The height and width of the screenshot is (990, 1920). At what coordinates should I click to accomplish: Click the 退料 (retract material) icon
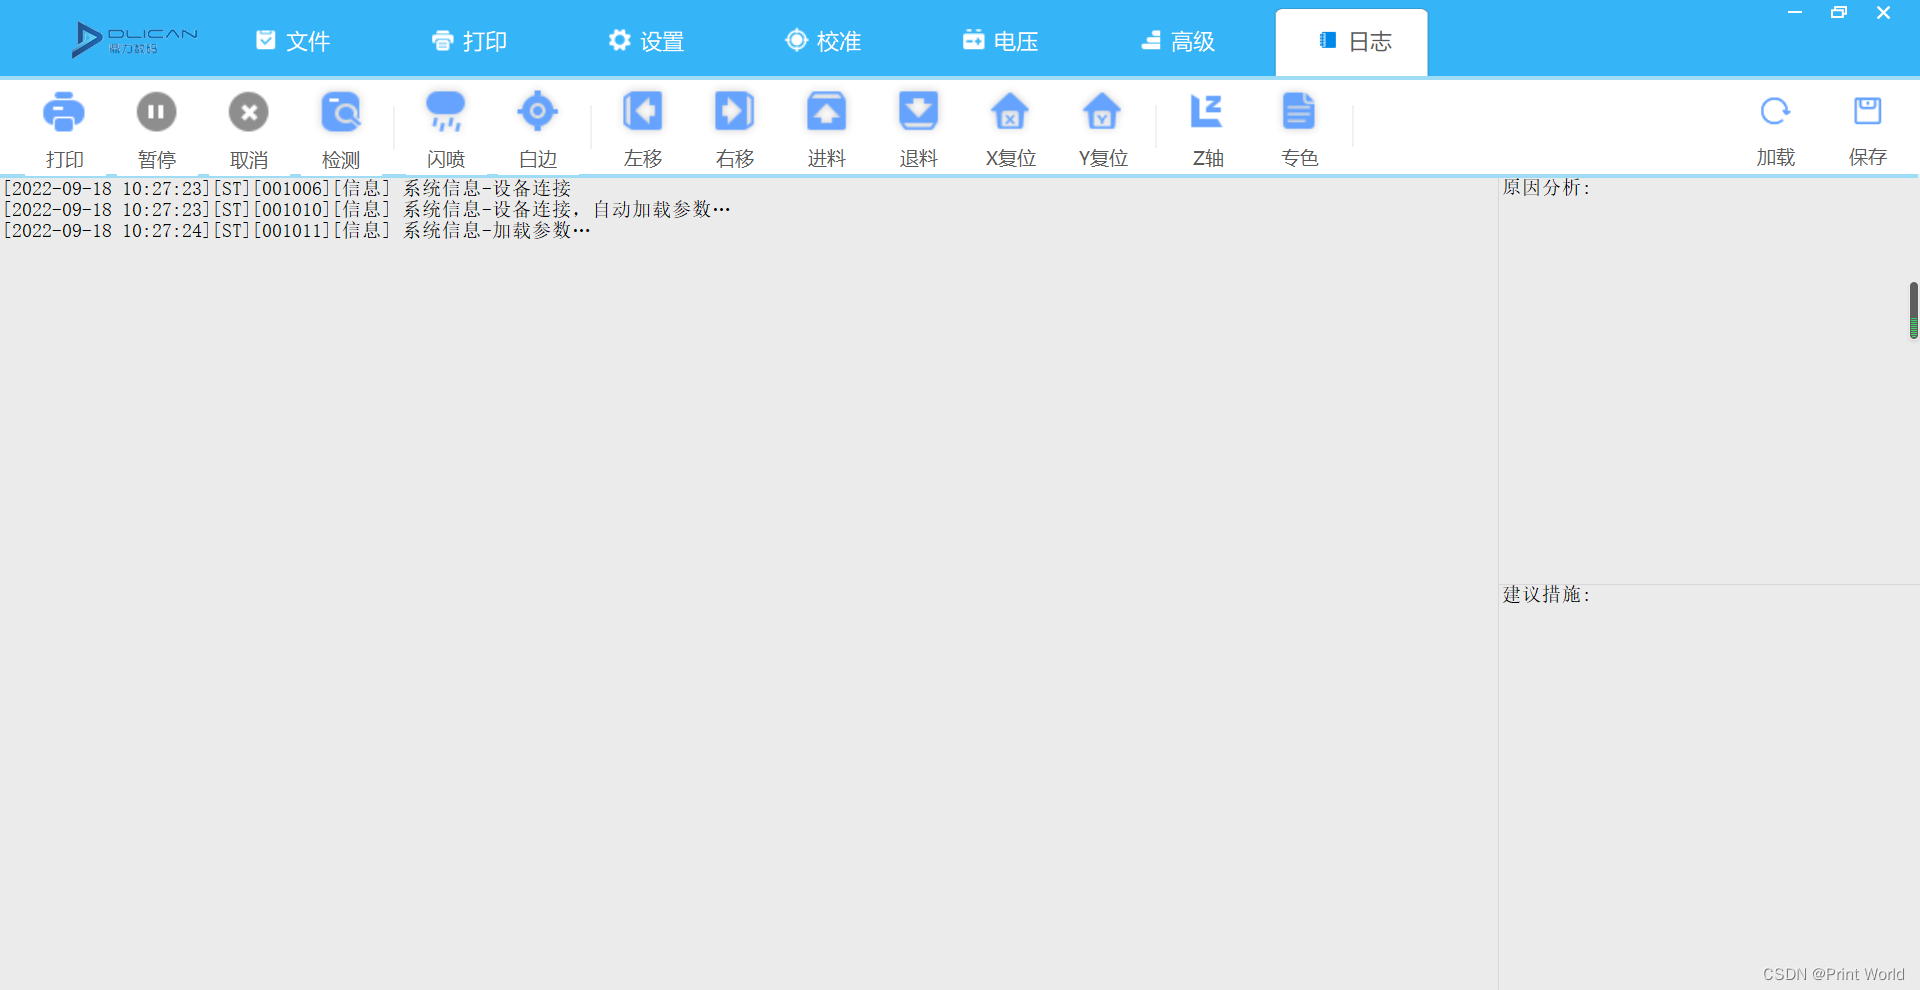click(917, 127)
